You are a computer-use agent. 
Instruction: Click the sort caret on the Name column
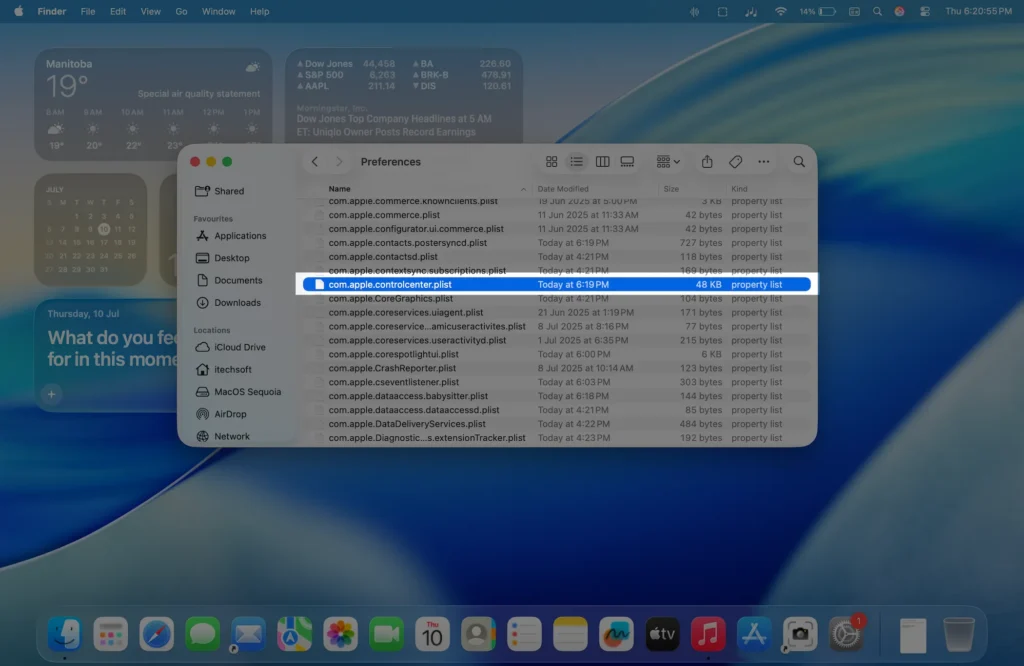524,188
